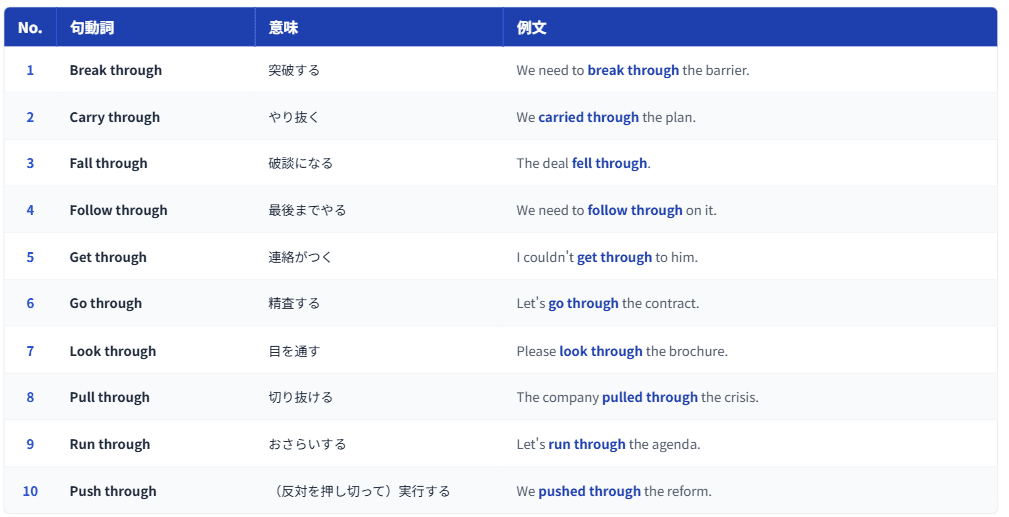This screenshot has height=517, width=1009.
Task: Click the No. column header
Action: tap(30, 28)
